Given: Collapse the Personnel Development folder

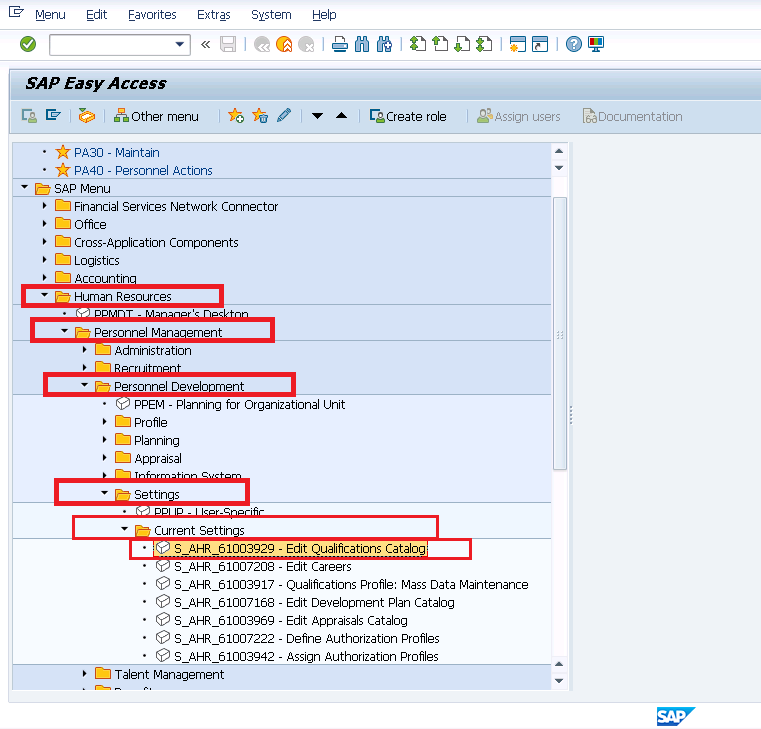Looking at the screenshot, I should (84, 384).
